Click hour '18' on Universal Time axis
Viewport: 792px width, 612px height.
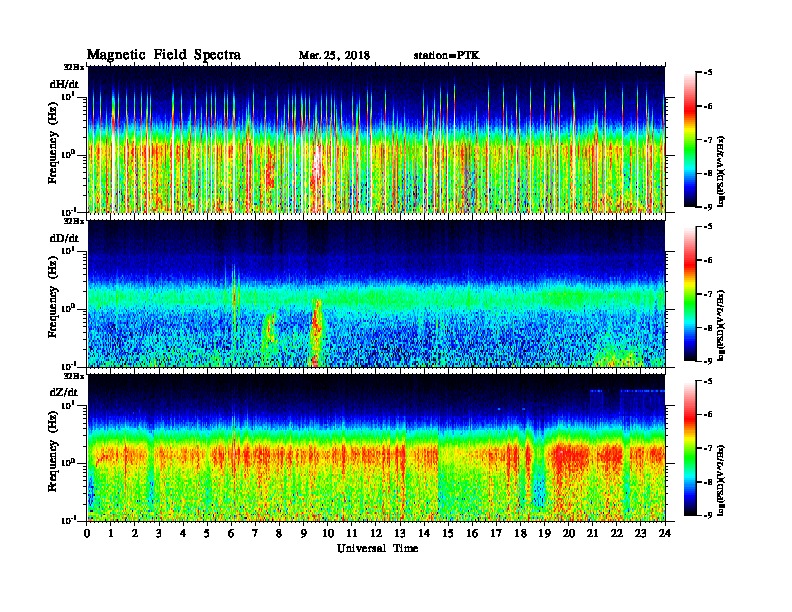click(520, 534)
